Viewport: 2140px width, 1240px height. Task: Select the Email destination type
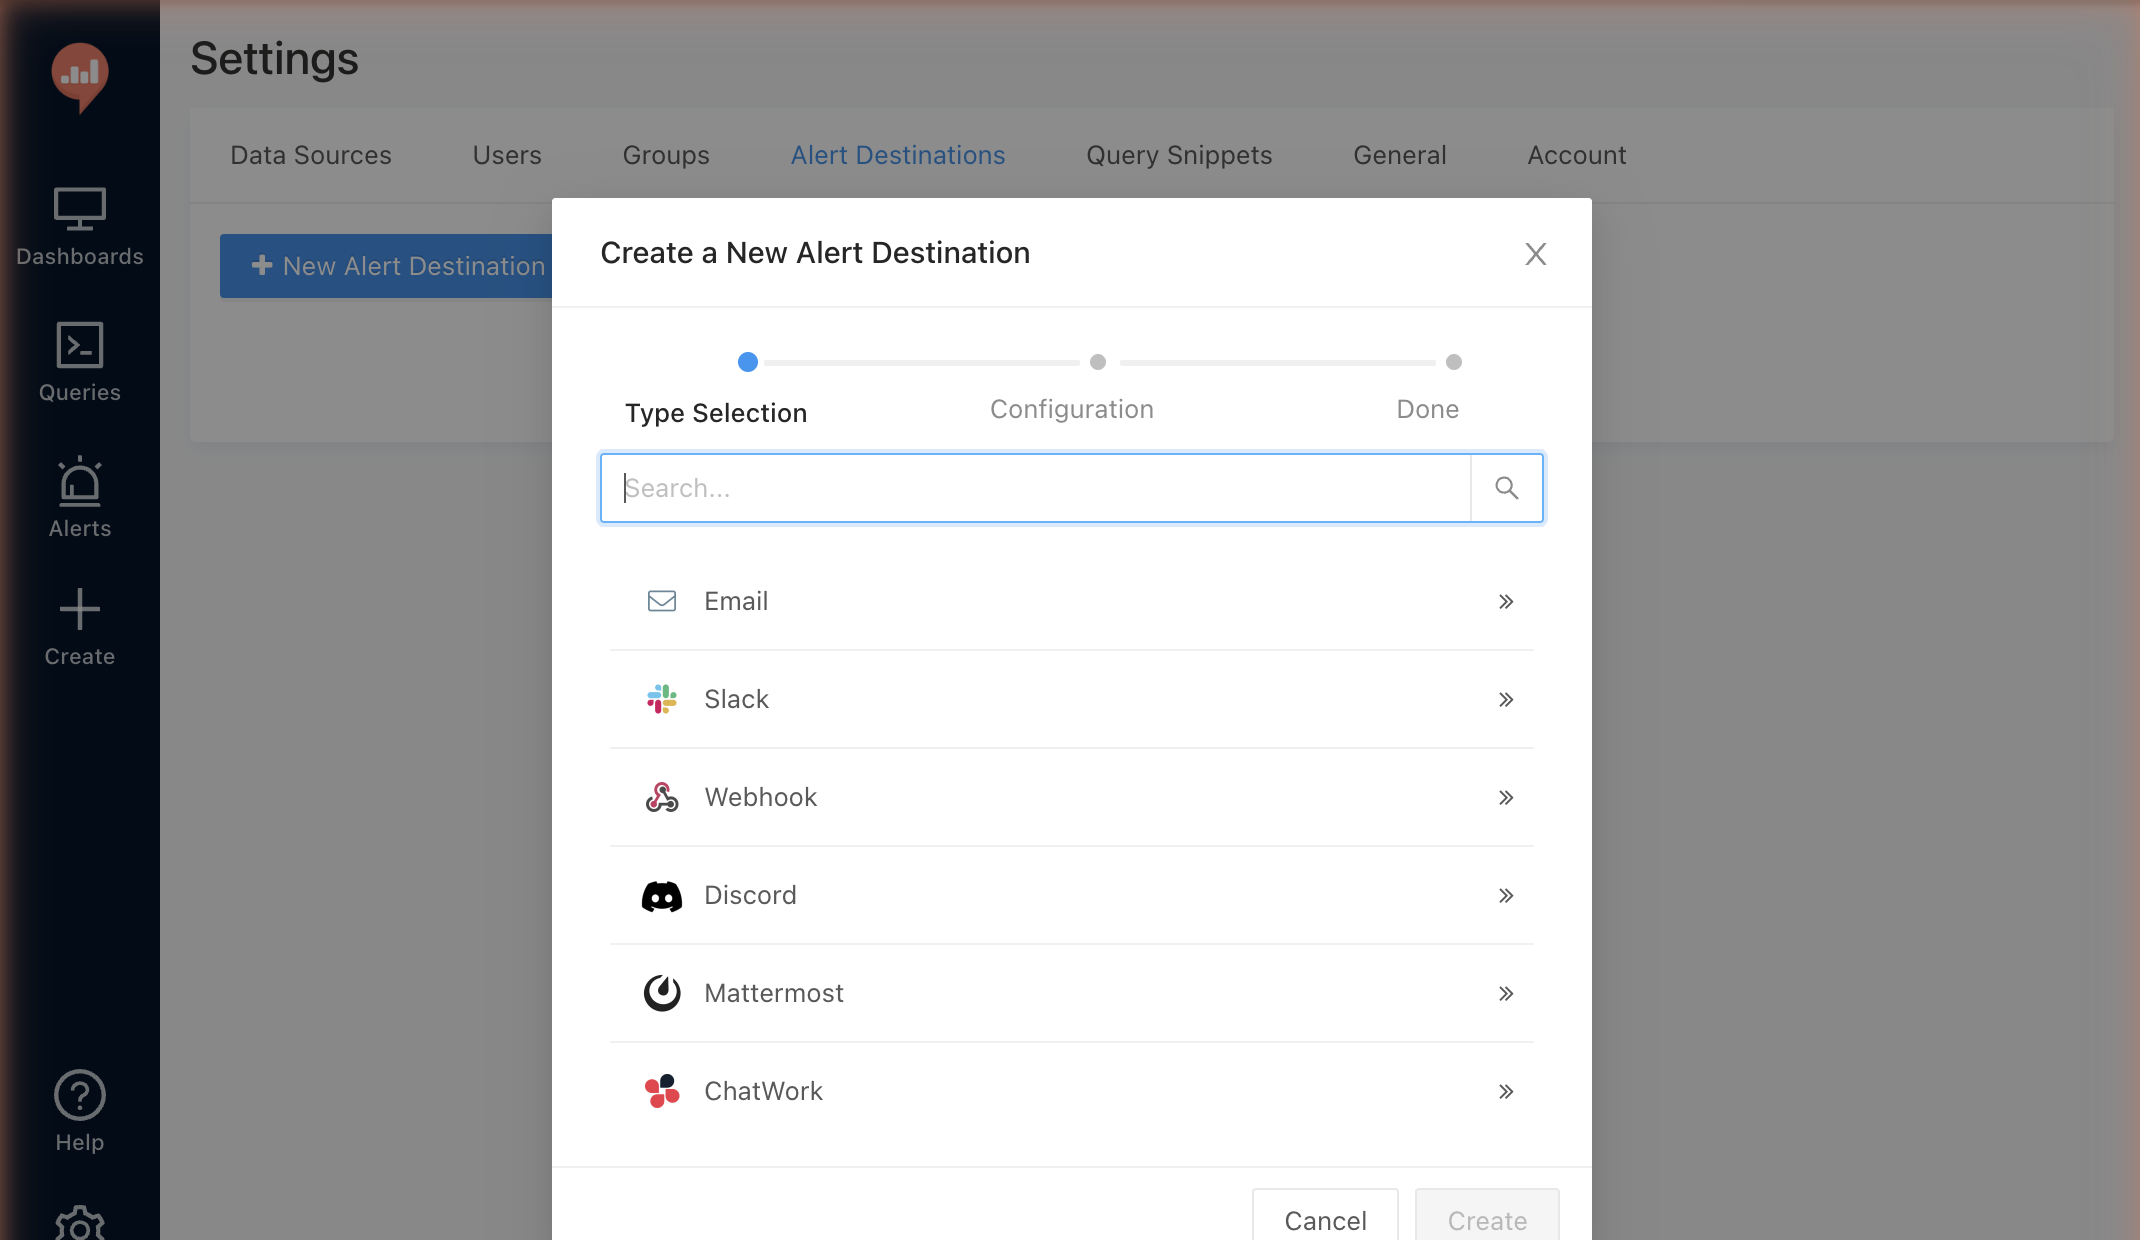(1072, 601)
